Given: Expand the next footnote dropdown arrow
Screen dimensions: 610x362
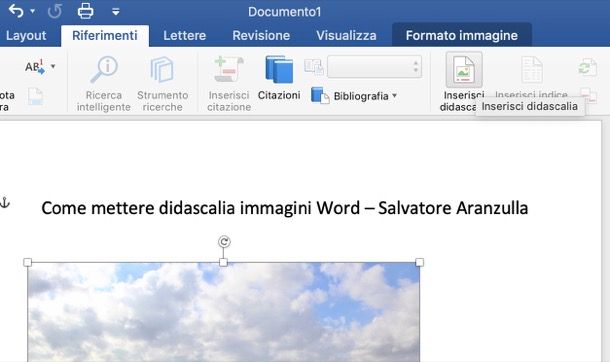Looking at the screenshot, I should pyautogui.click(x=53, y=66).
